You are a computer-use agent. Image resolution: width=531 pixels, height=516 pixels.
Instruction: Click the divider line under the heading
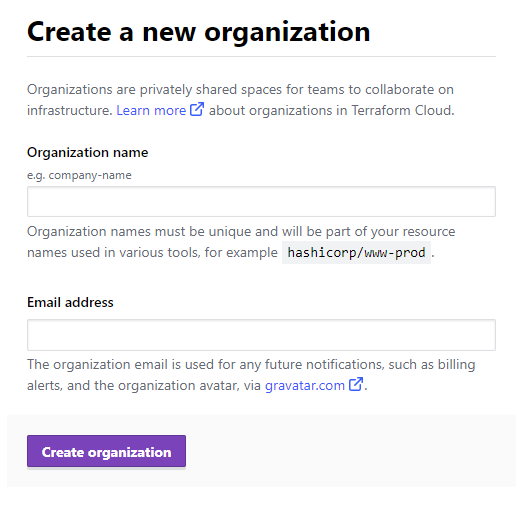pos(261,57)
